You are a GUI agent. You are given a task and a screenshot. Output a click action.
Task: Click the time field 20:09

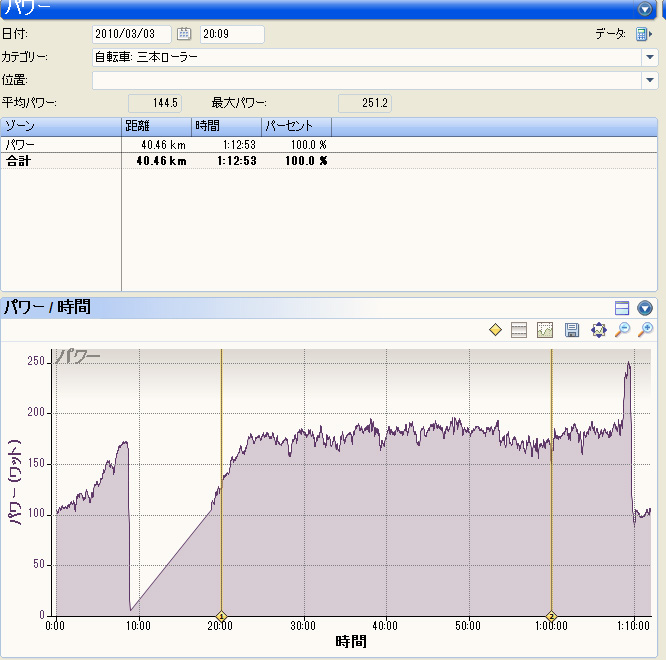tap(232, 34)
